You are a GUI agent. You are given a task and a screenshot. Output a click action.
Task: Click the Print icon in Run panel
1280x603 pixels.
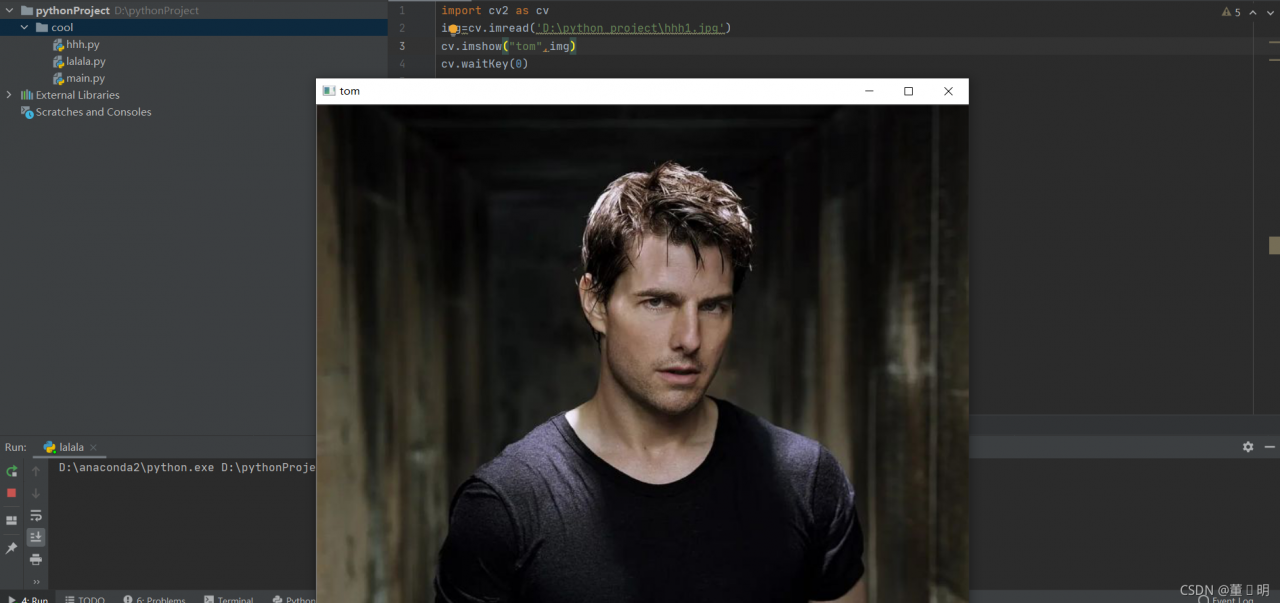(x=36, y=559)
